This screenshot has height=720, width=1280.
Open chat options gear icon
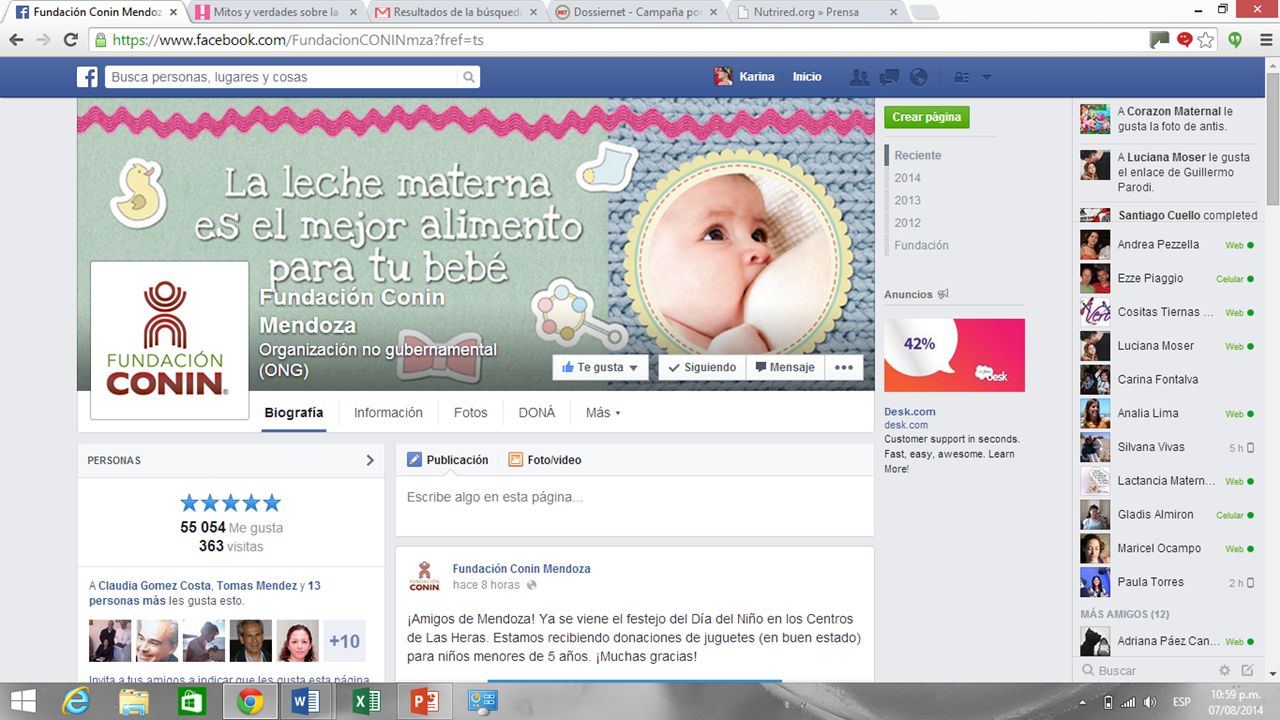point(1225,670)
